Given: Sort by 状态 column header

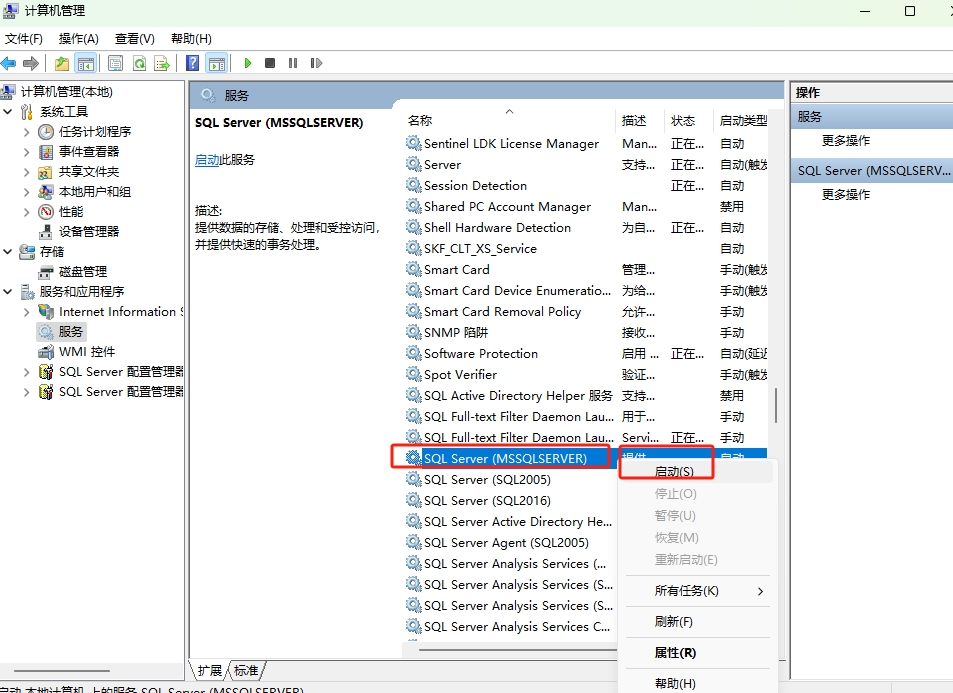Looking at the screenshot, I should coord(689,120).
